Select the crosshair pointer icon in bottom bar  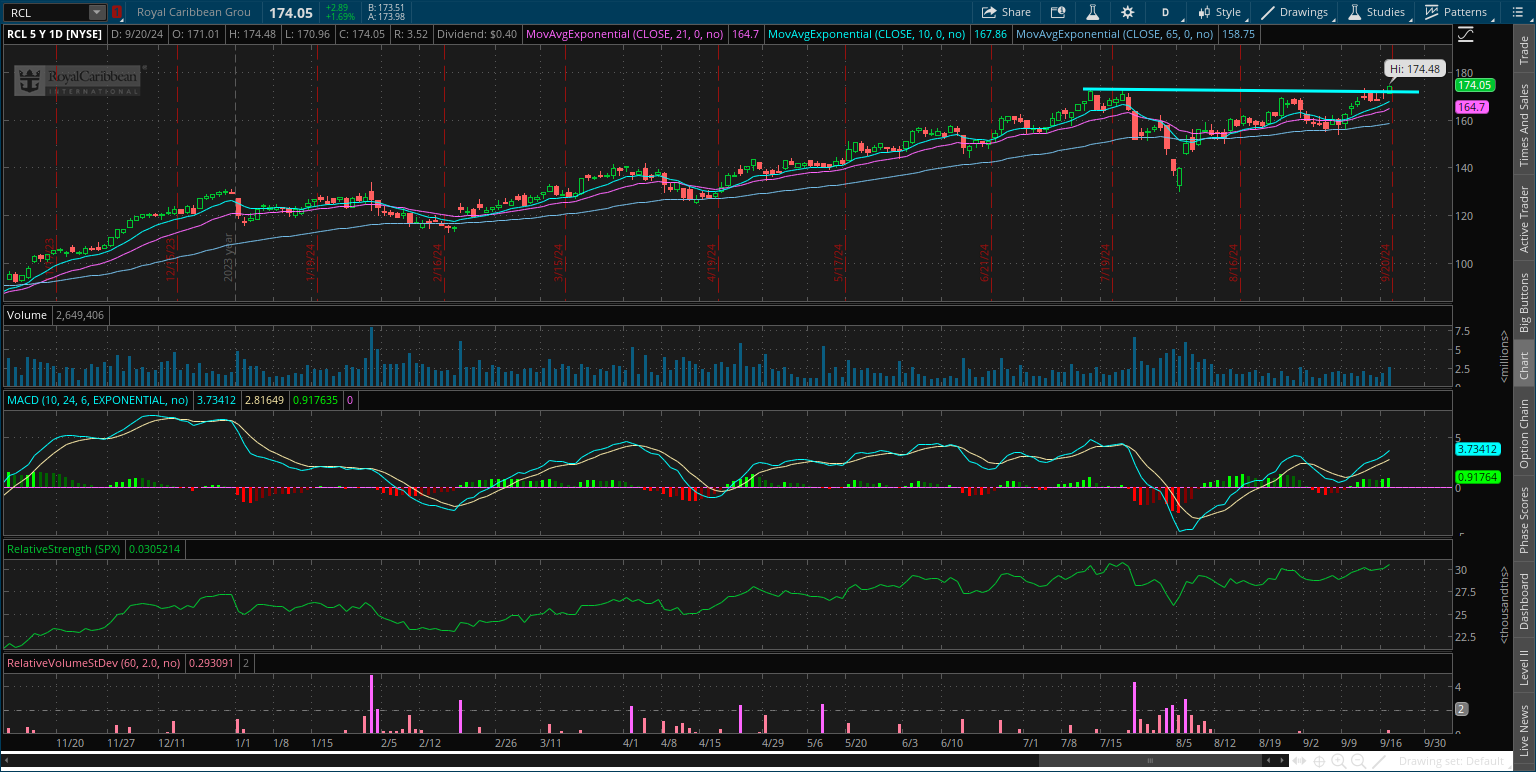(x=1319, y=761)
